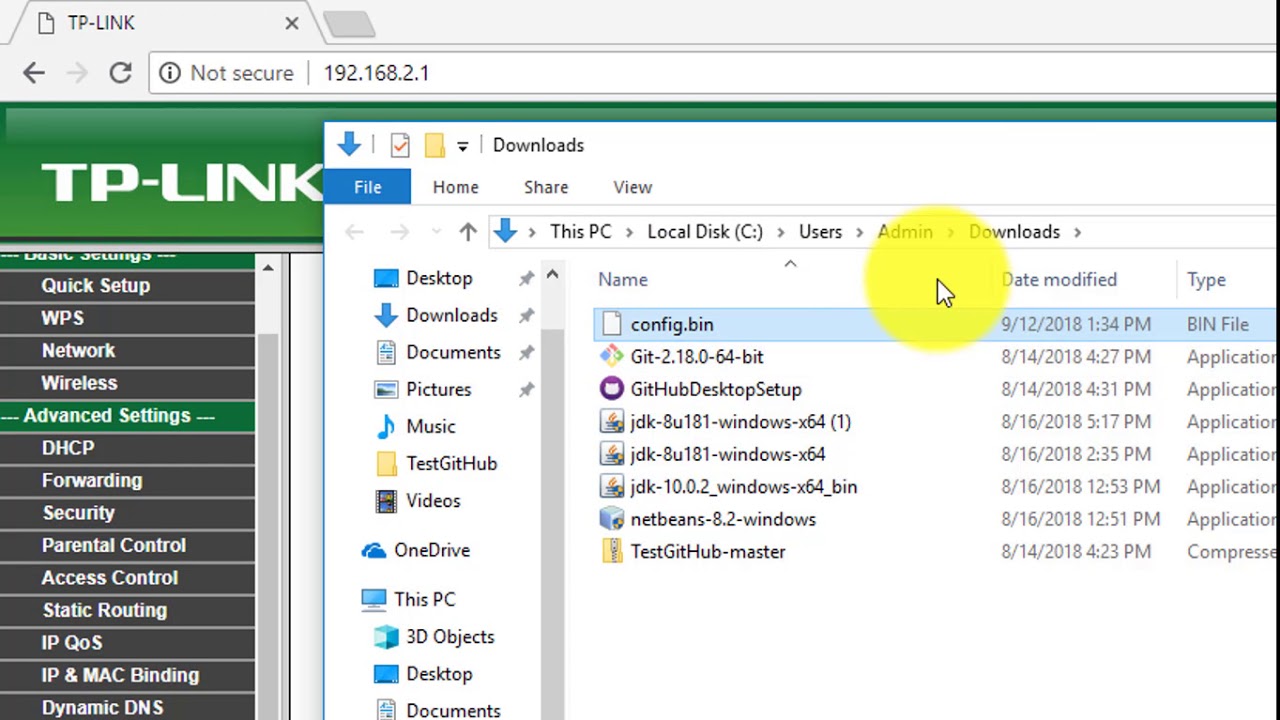
Task: Go up one folder level in Explorer
Action: [468, 232]
